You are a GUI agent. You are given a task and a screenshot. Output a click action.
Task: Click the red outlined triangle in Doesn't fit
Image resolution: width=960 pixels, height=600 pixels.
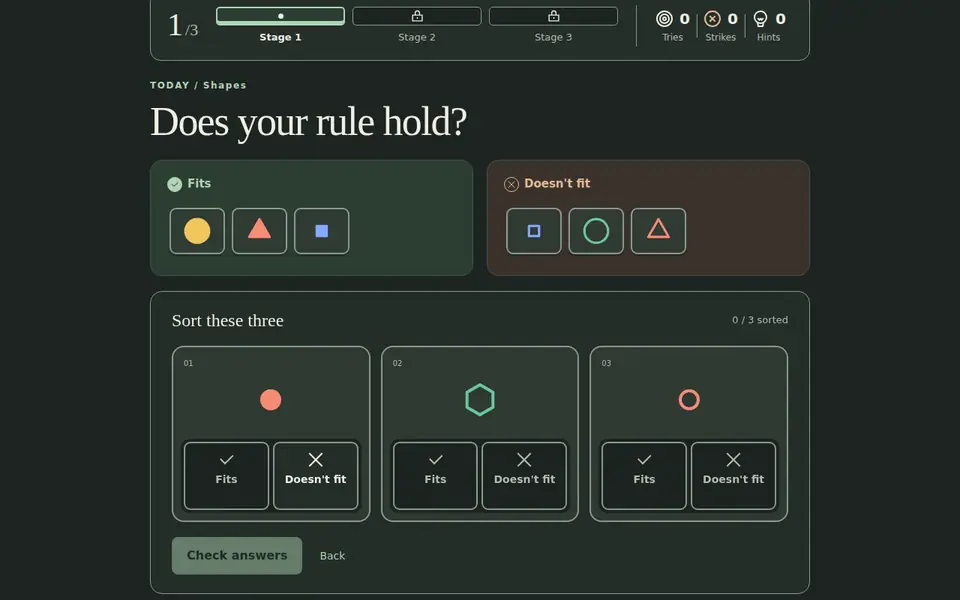coord(658,228)
